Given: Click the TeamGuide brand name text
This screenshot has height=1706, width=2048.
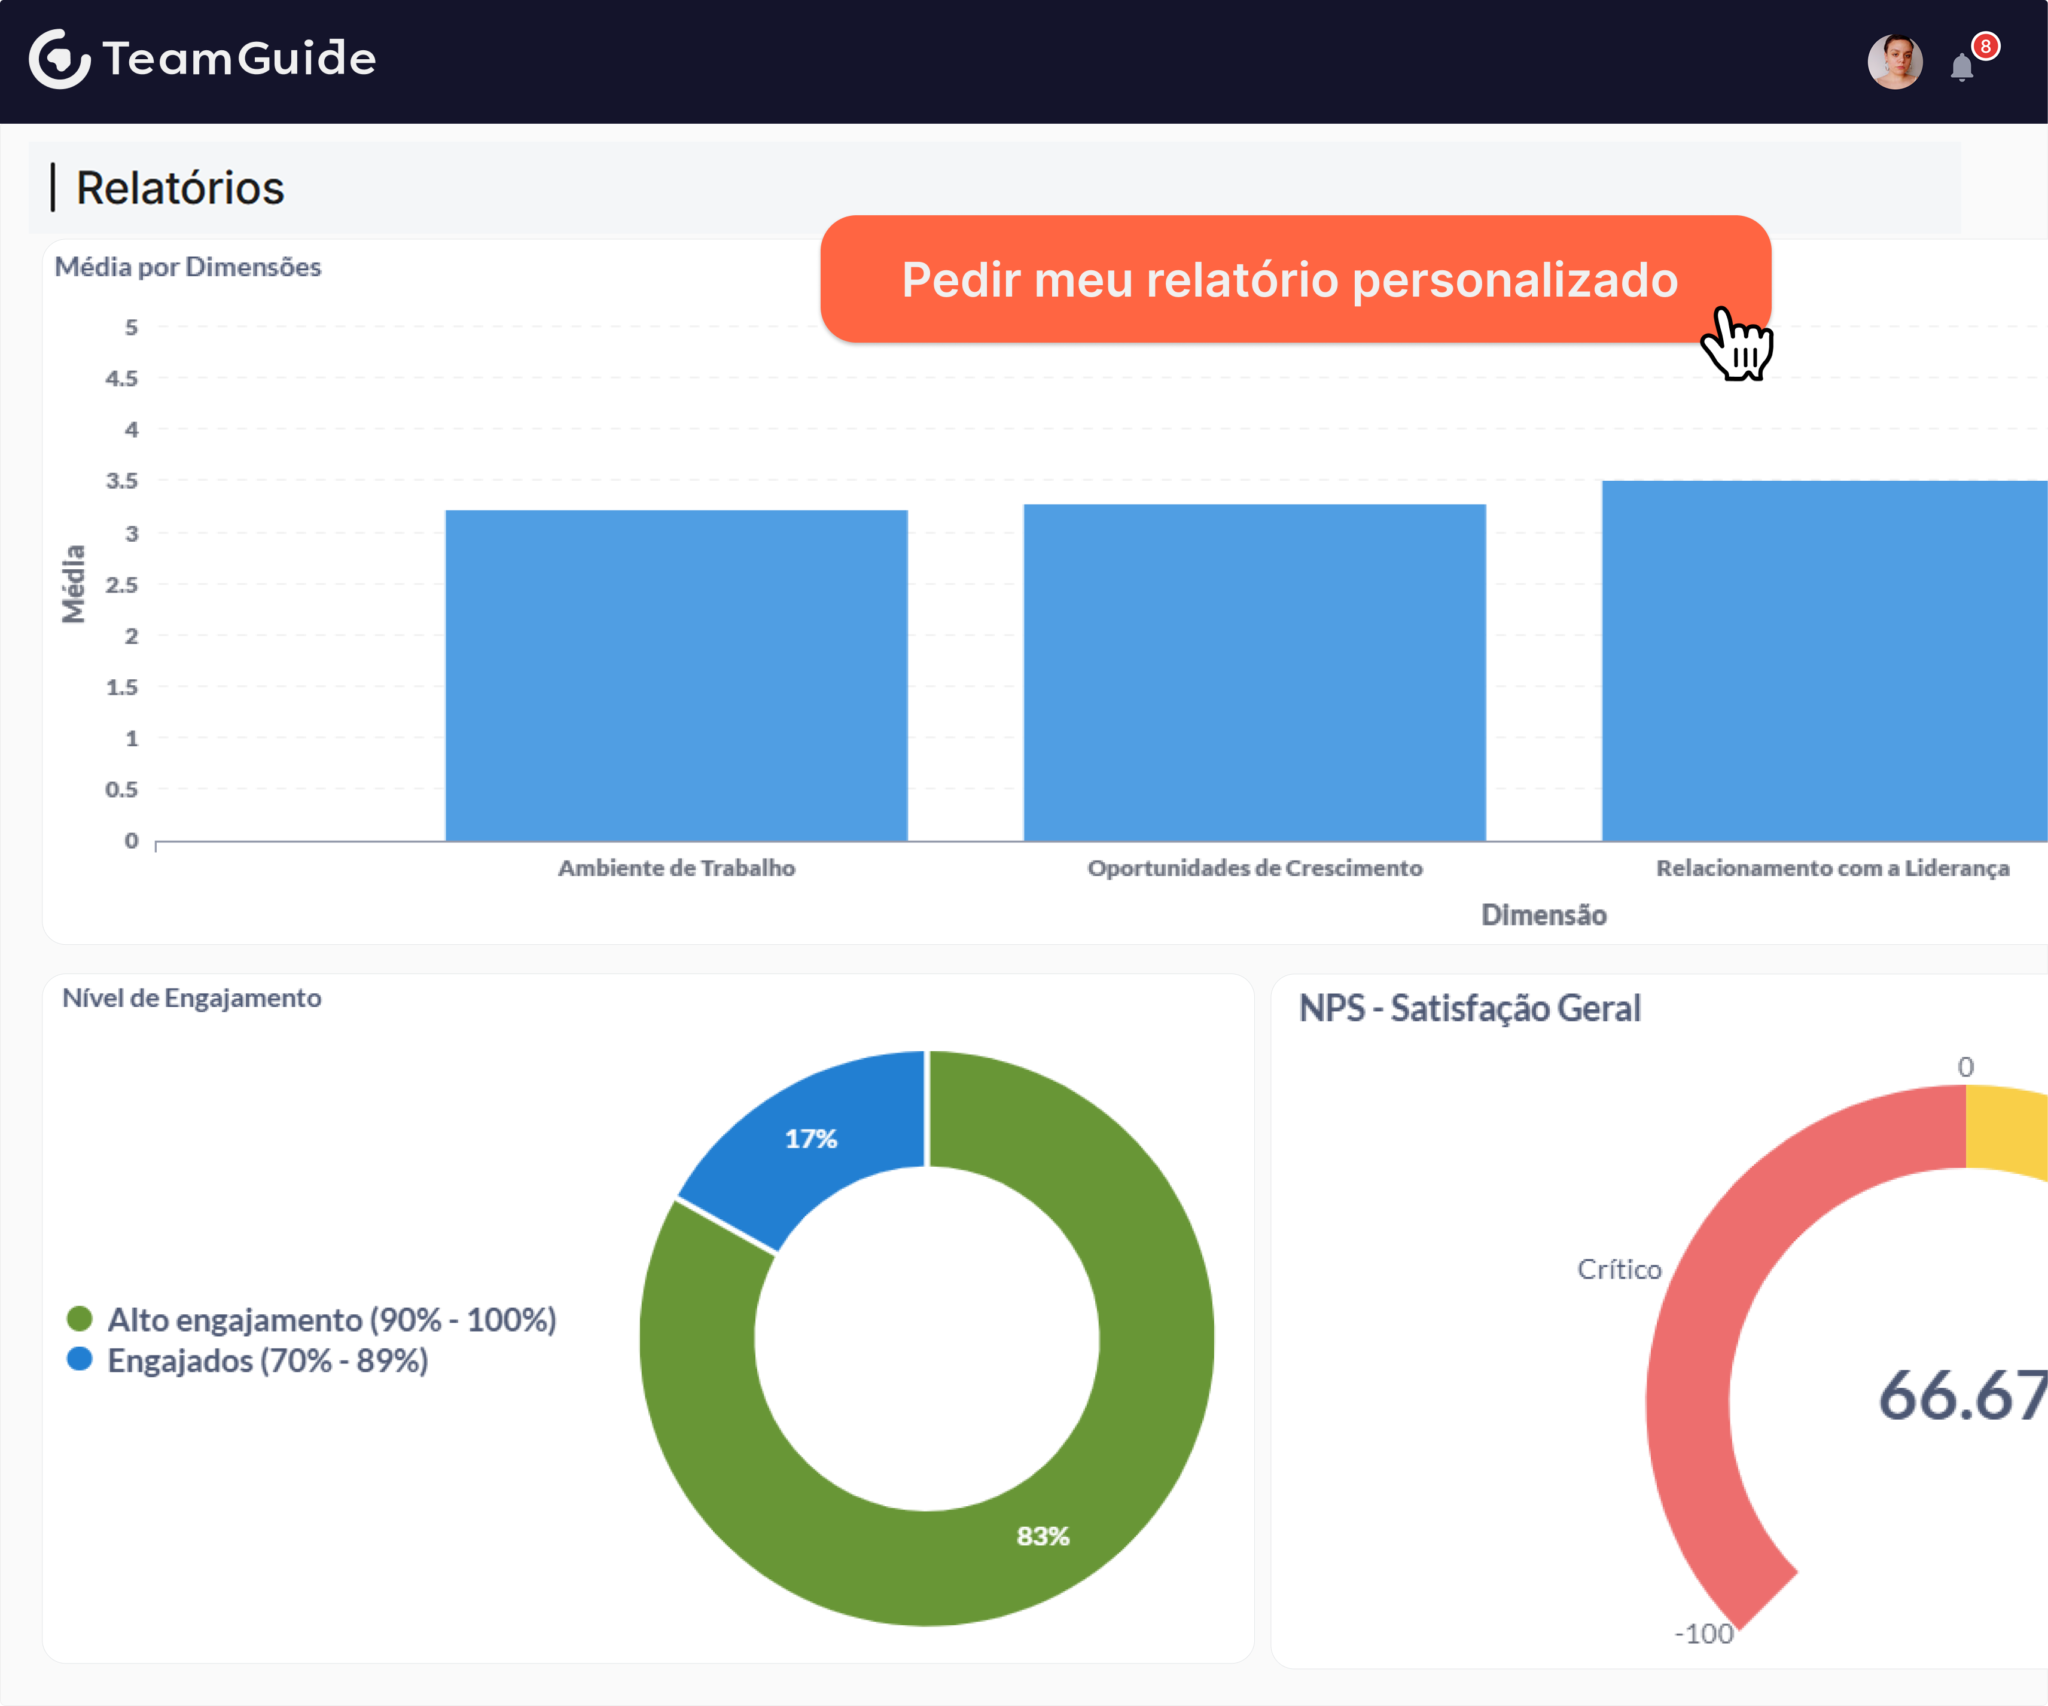Looking at the screenshot, I should [240, 58].
